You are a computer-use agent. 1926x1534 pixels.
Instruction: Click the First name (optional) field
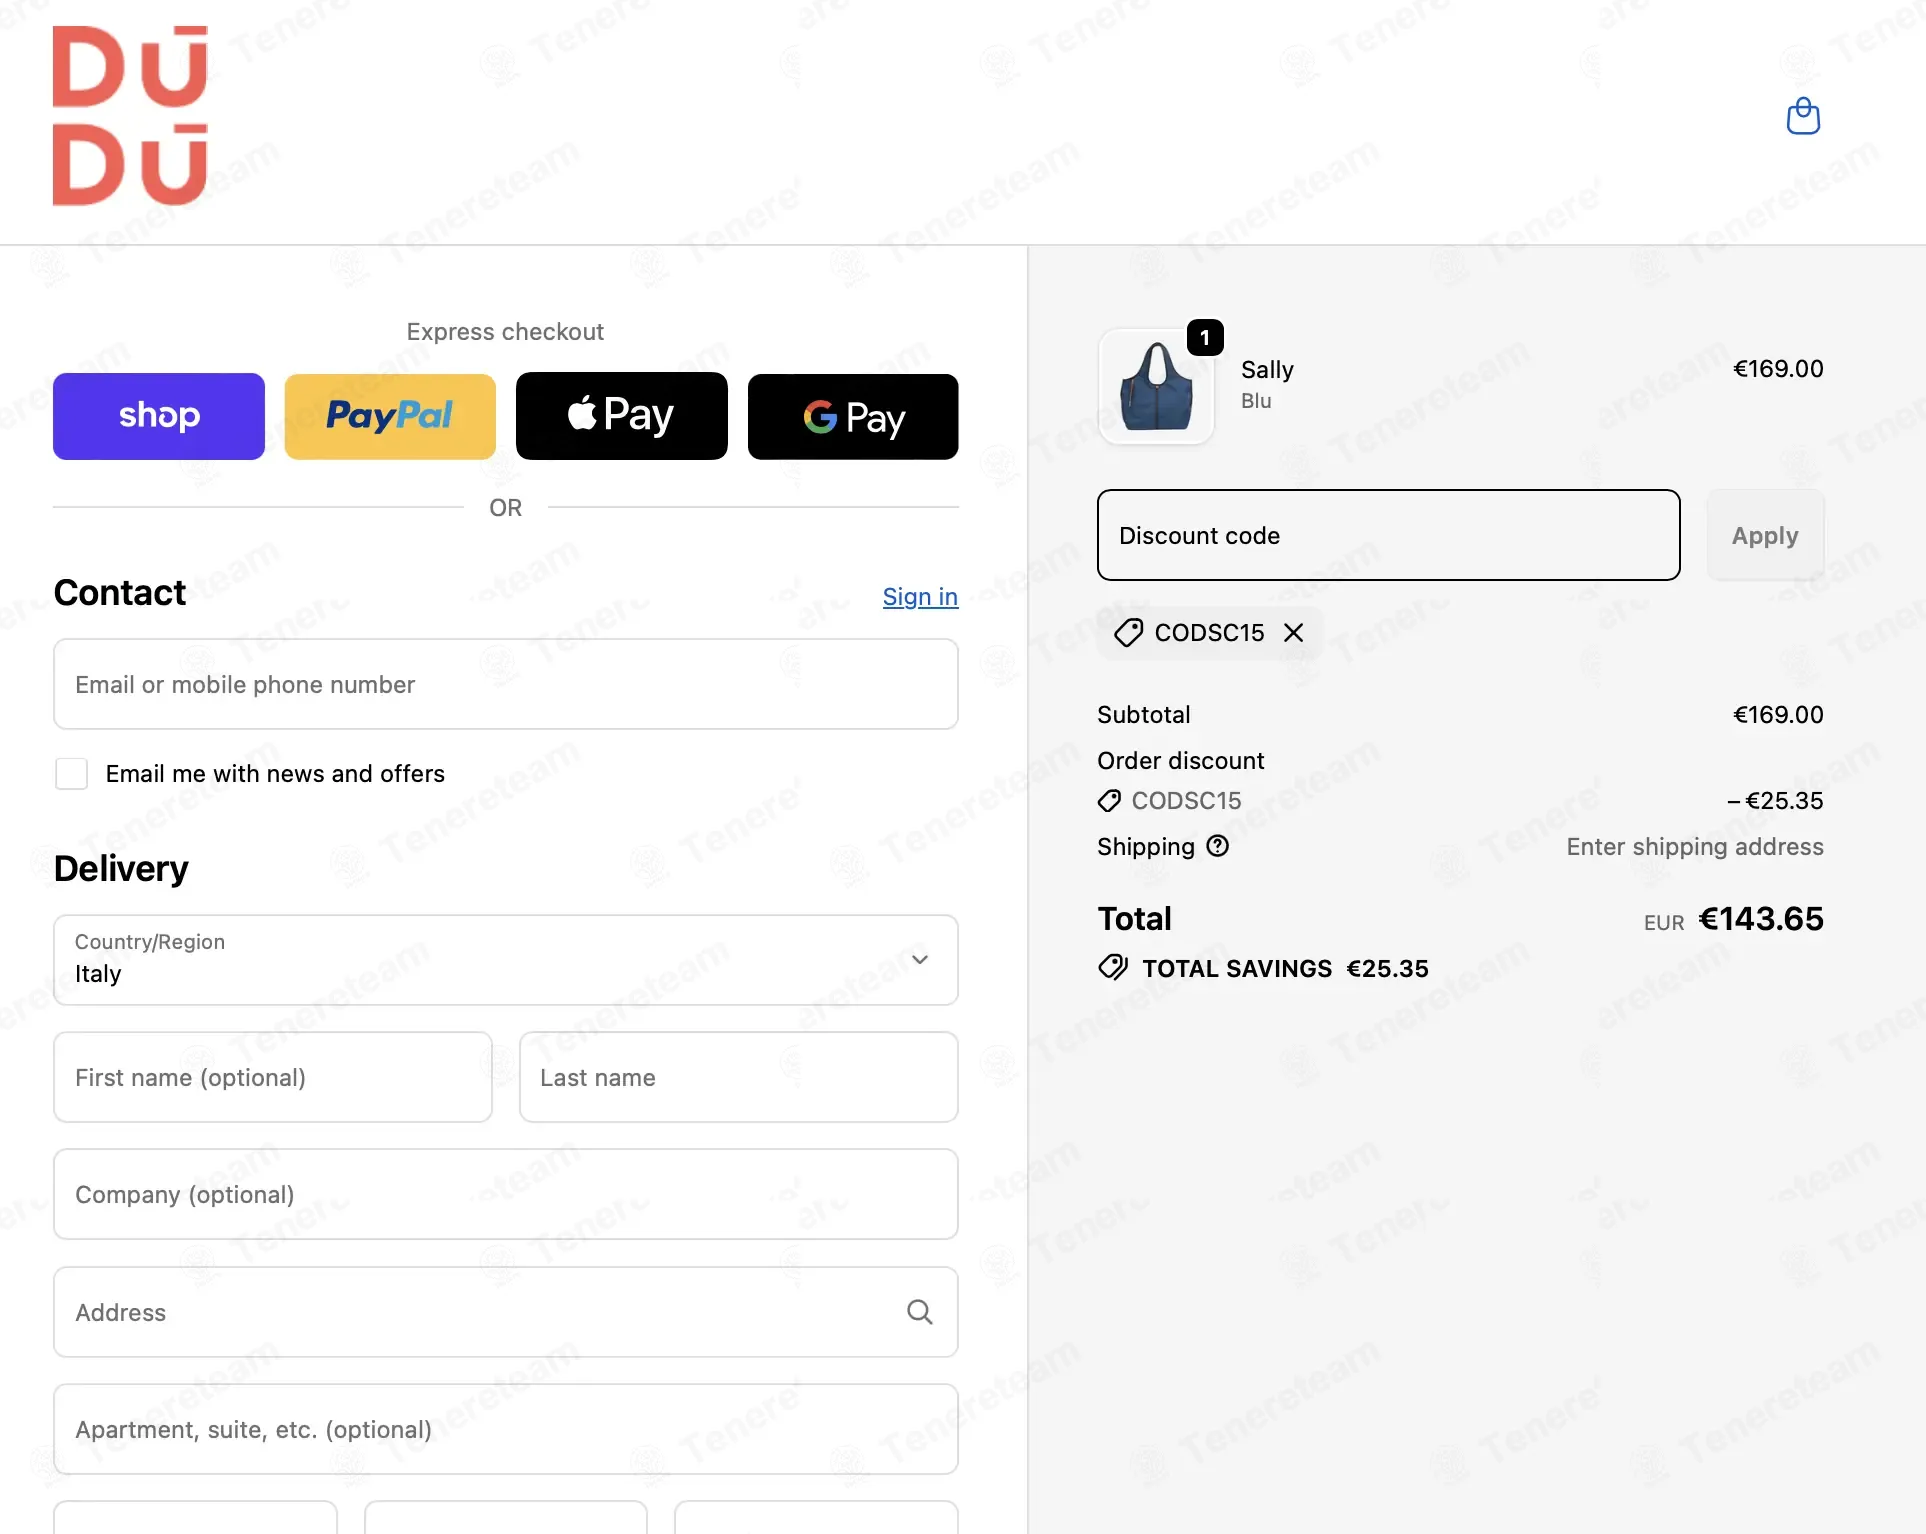click(273, 1077)
